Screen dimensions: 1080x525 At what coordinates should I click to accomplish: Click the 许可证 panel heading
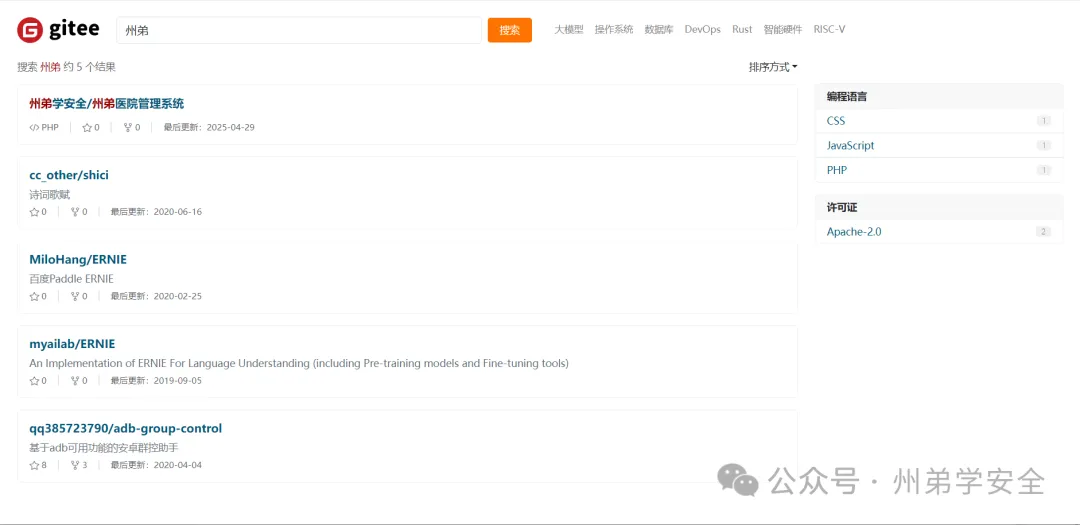pyautogui.click(x=842, y=207)
